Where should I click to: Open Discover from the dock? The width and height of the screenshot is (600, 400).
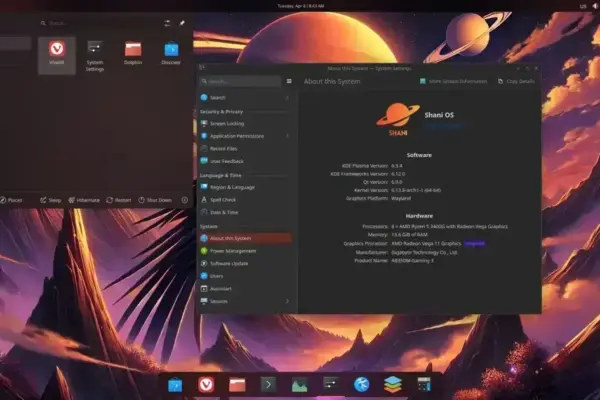coord(175,385)
